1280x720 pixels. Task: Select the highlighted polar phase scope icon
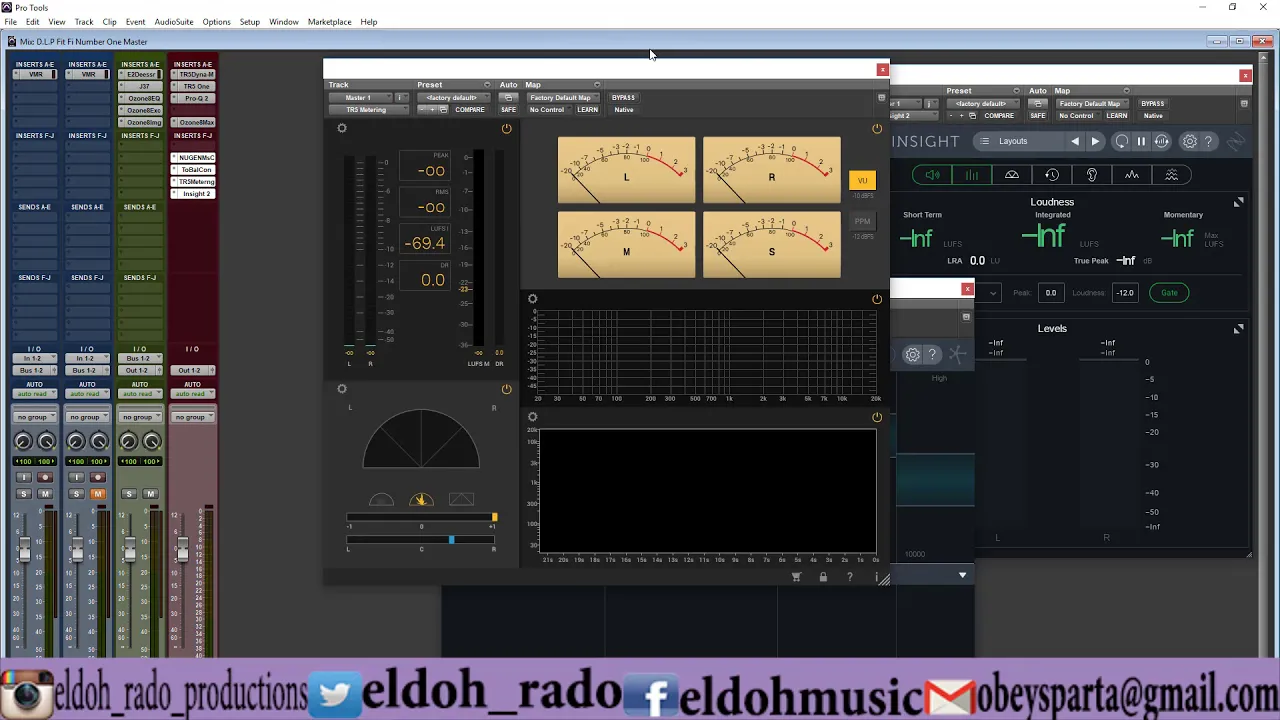[x=421, y=500]
